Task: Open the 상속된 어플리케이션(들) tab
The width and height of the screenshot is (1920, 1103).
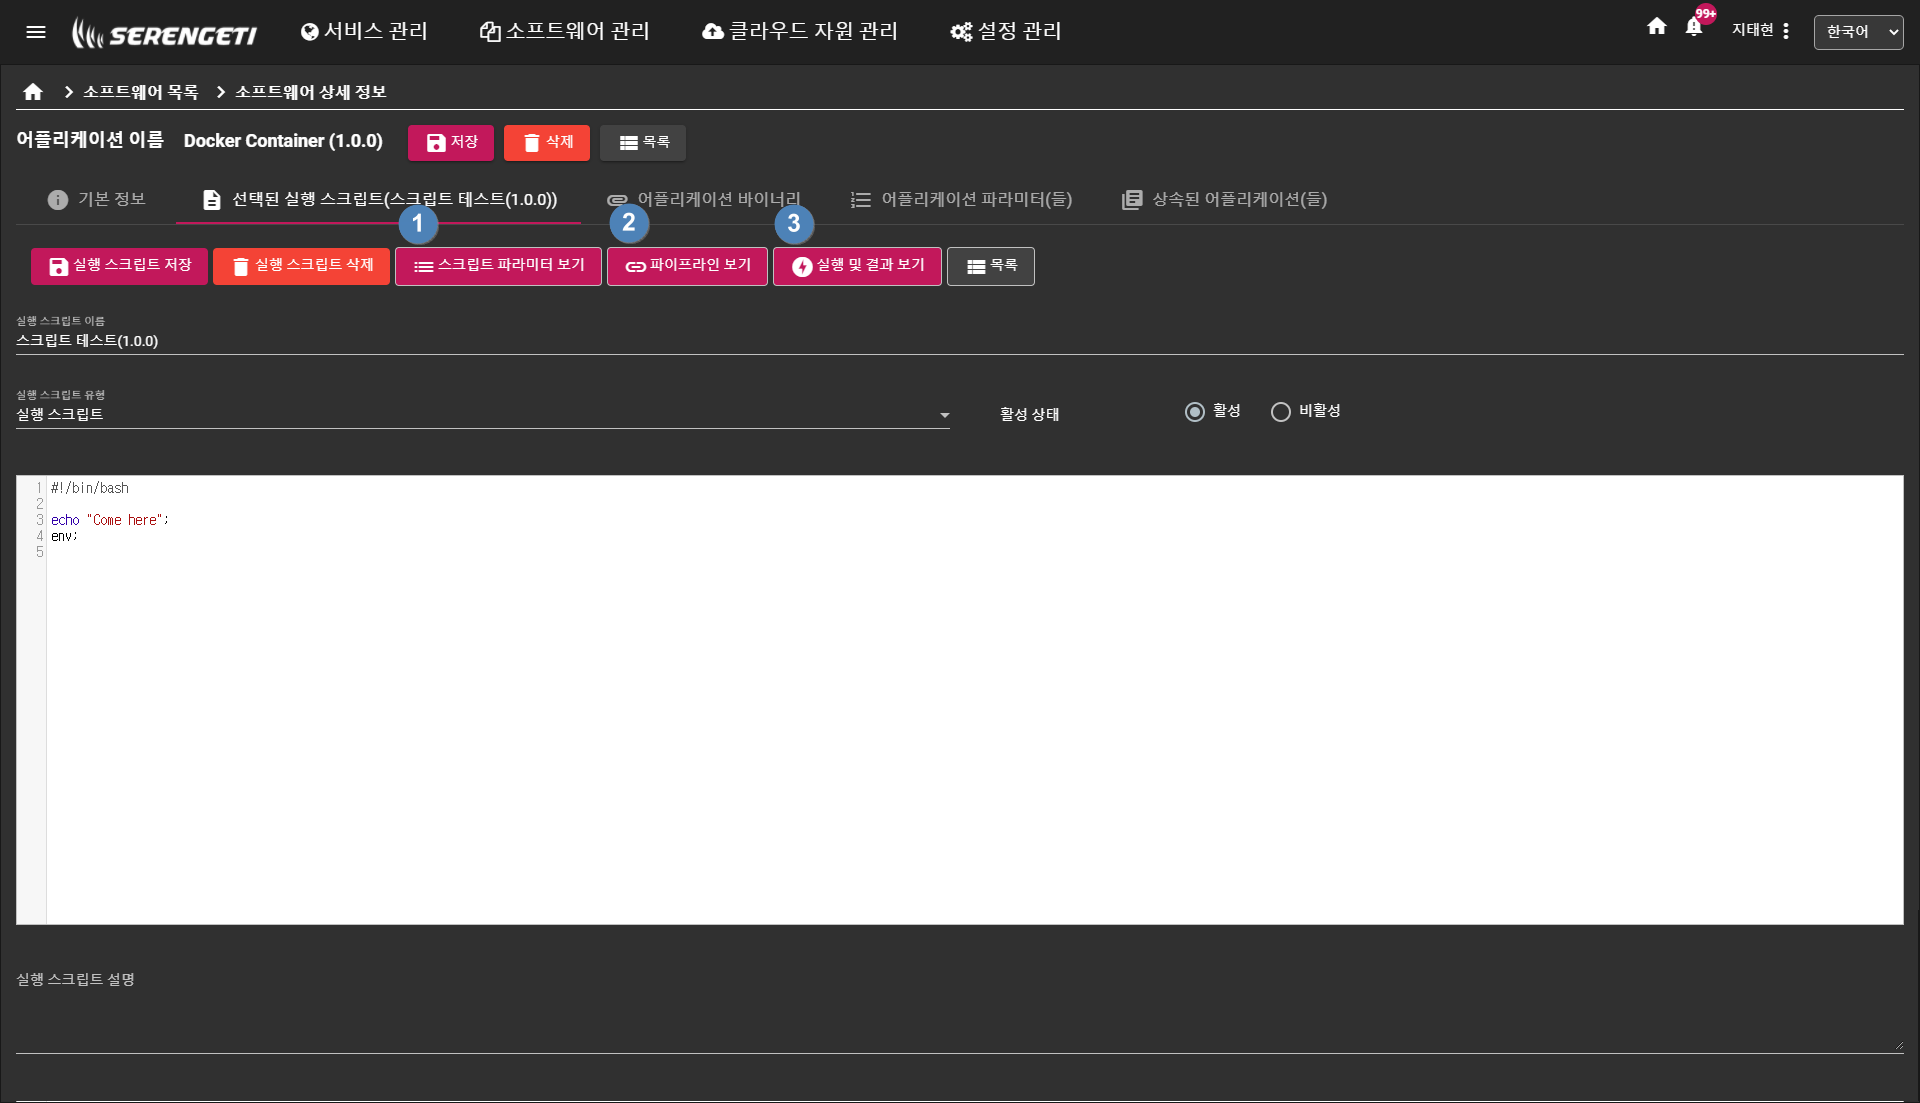Action: click(1225, 200)
